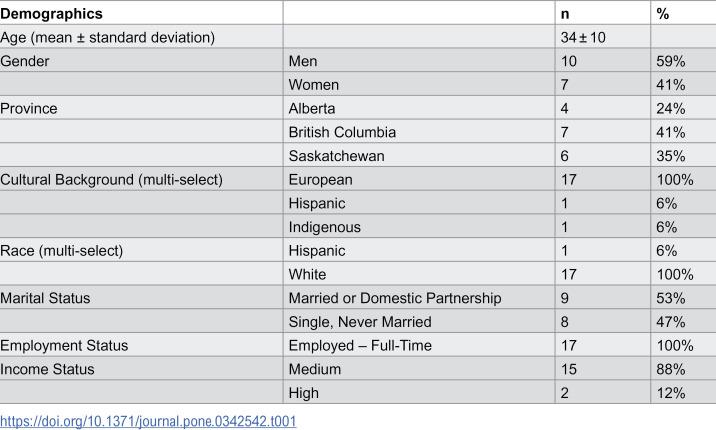The height and width of the screenshot is (430, 716).
Task: Select Cultural Background (multi-select) label
Action: coord(111,180)
